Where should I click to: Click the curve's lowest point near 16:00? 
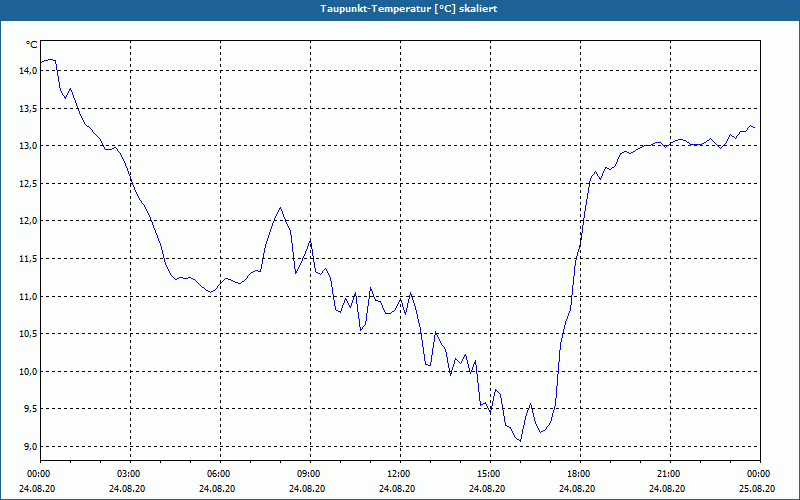(x=520, y=441)
